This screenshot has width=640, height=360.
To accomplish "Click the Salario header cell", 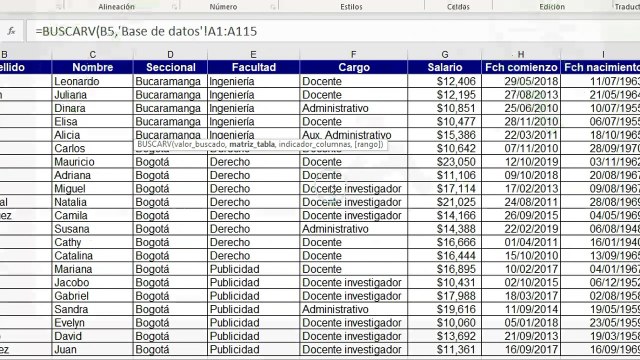I will [x=444, y=67].
